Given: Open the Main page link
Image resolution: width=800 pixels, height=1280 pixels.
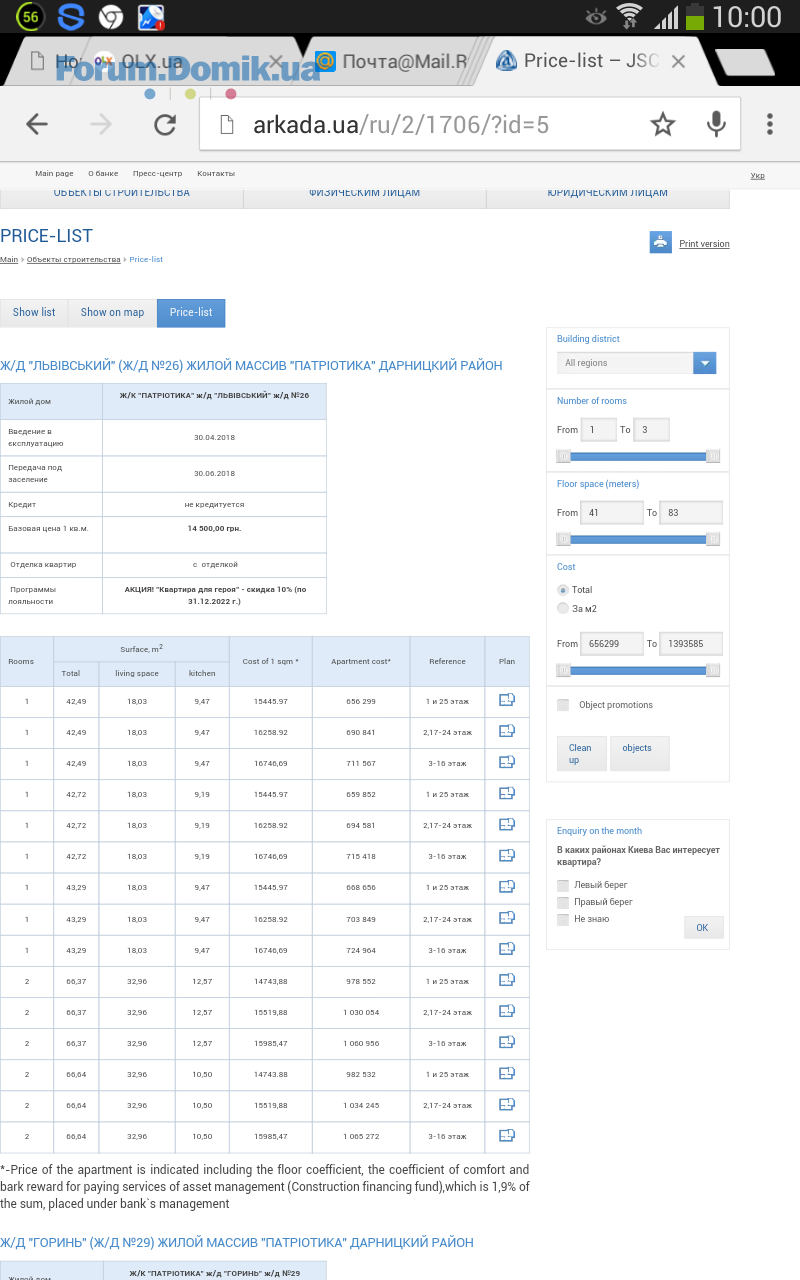Looking at the screenshot, I should point(54,174).
